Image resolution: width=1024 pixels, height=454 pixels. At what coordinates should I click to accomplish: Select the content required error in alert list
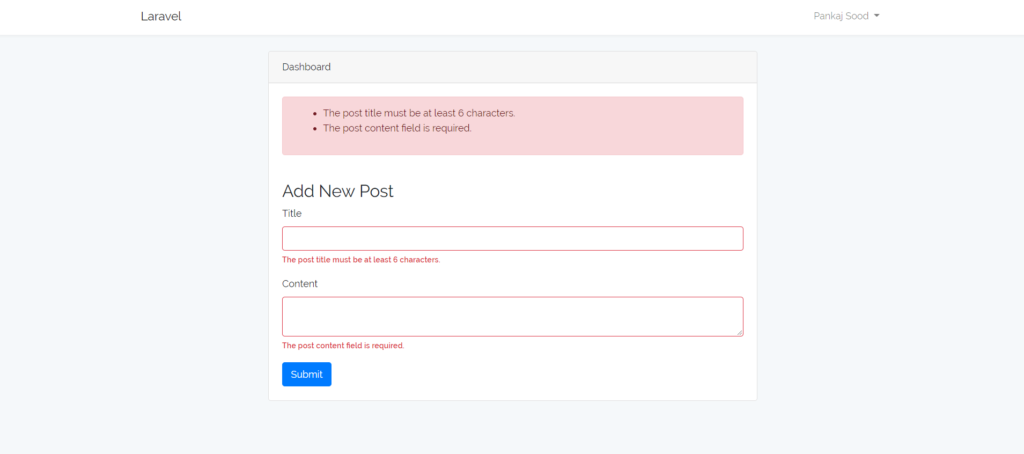[397, 128]
